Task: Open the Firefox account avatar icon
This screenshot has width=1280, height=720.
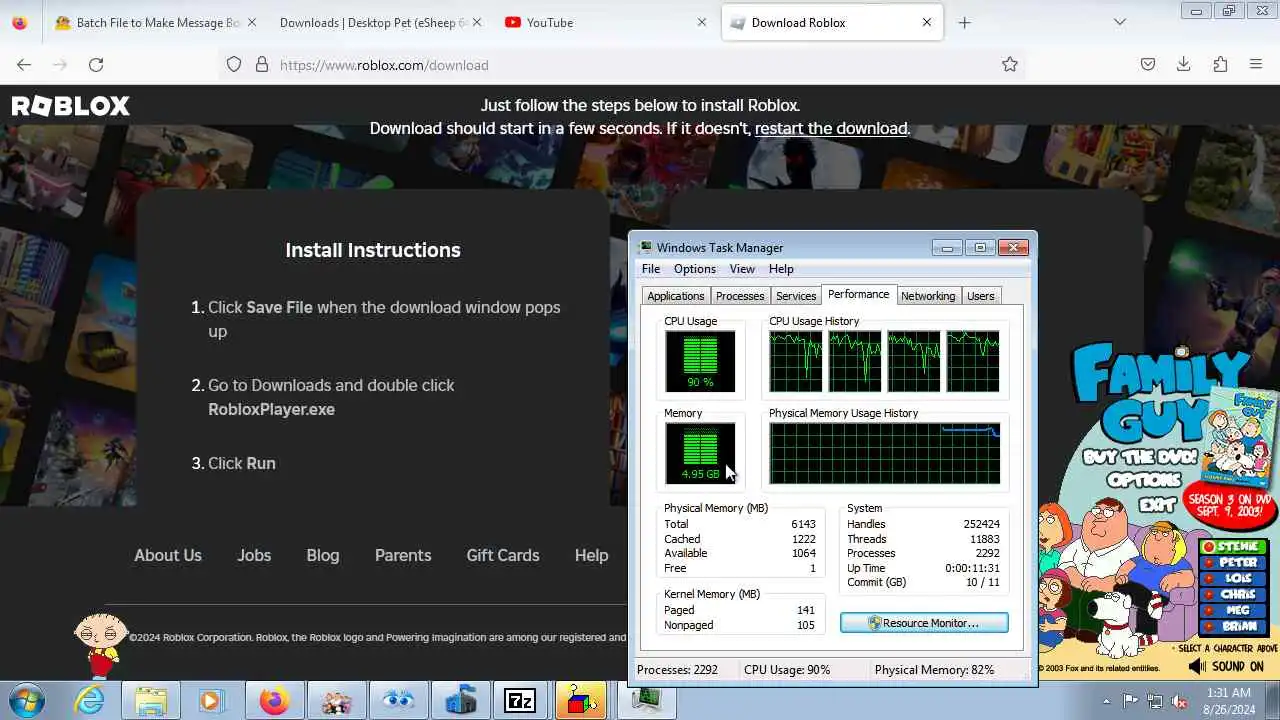Action: pyautogui.click(x=20, y=22)
